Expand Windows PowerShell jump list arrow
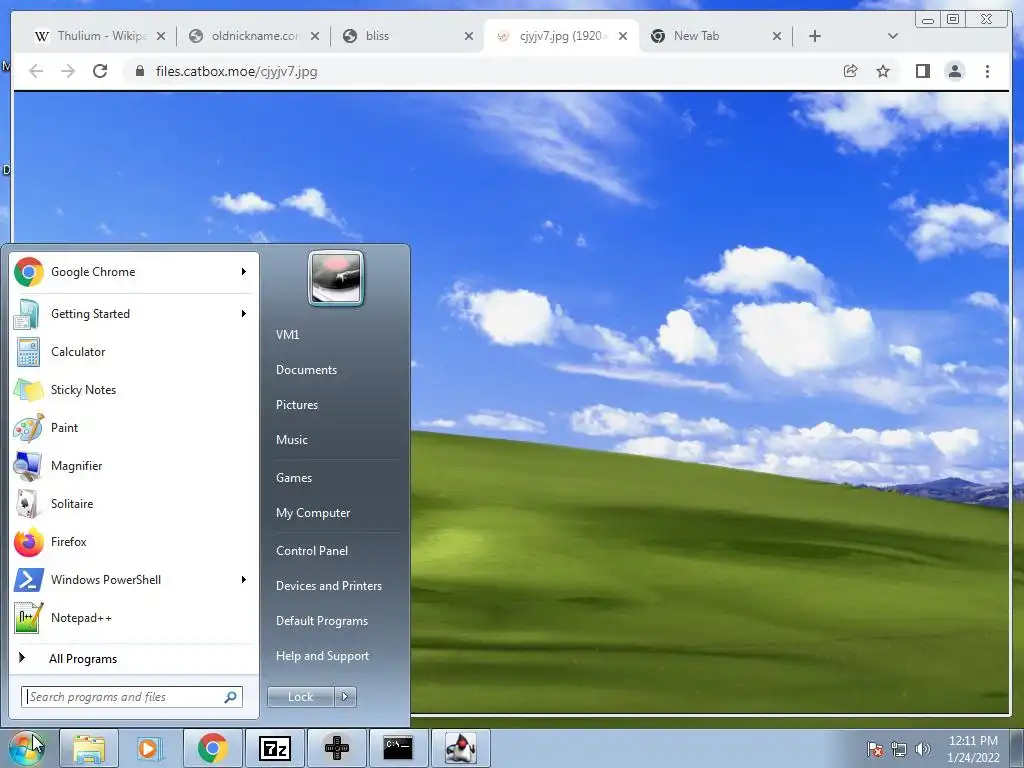 pos(244,579)
